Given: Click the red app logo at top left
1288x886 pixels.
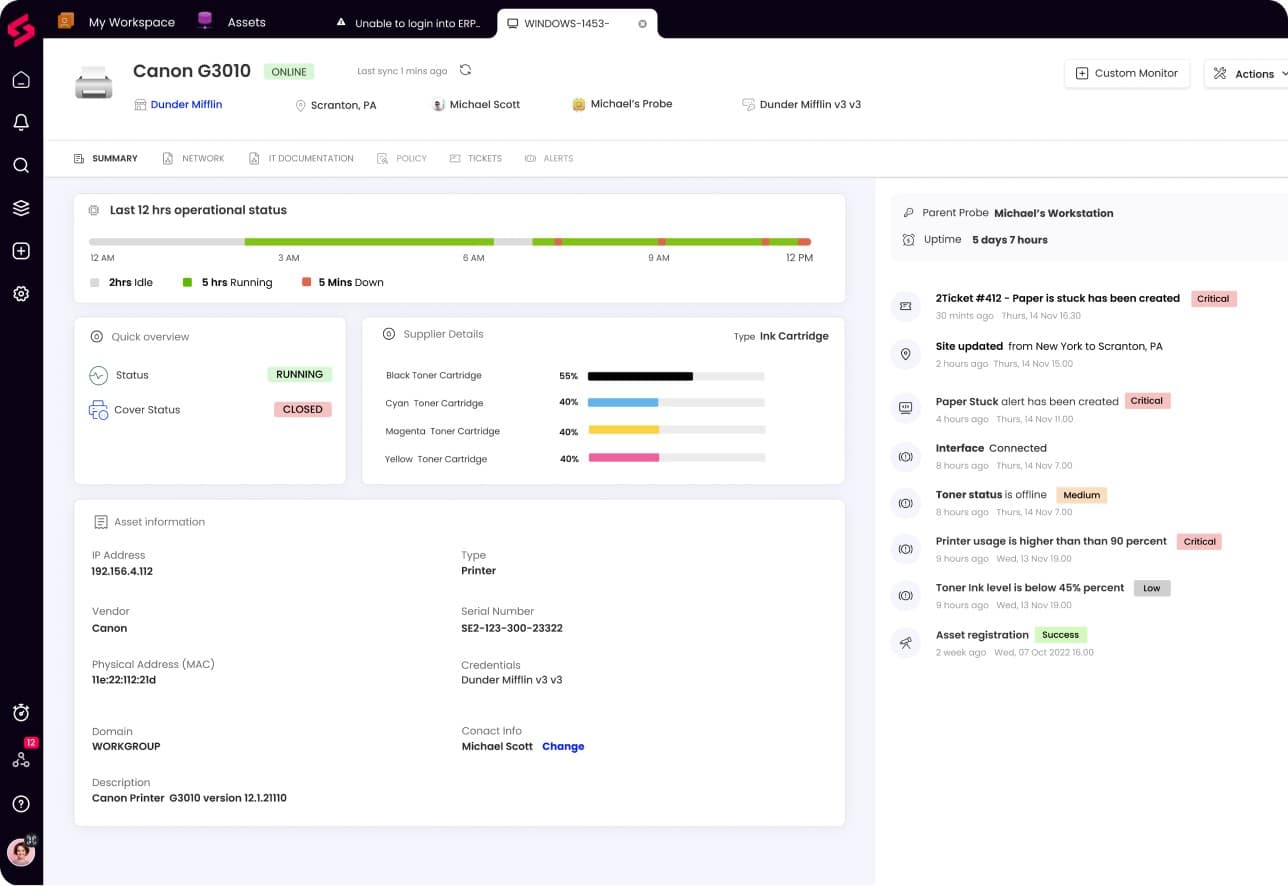Looking at the screenshot, I should tap(21, 30).
